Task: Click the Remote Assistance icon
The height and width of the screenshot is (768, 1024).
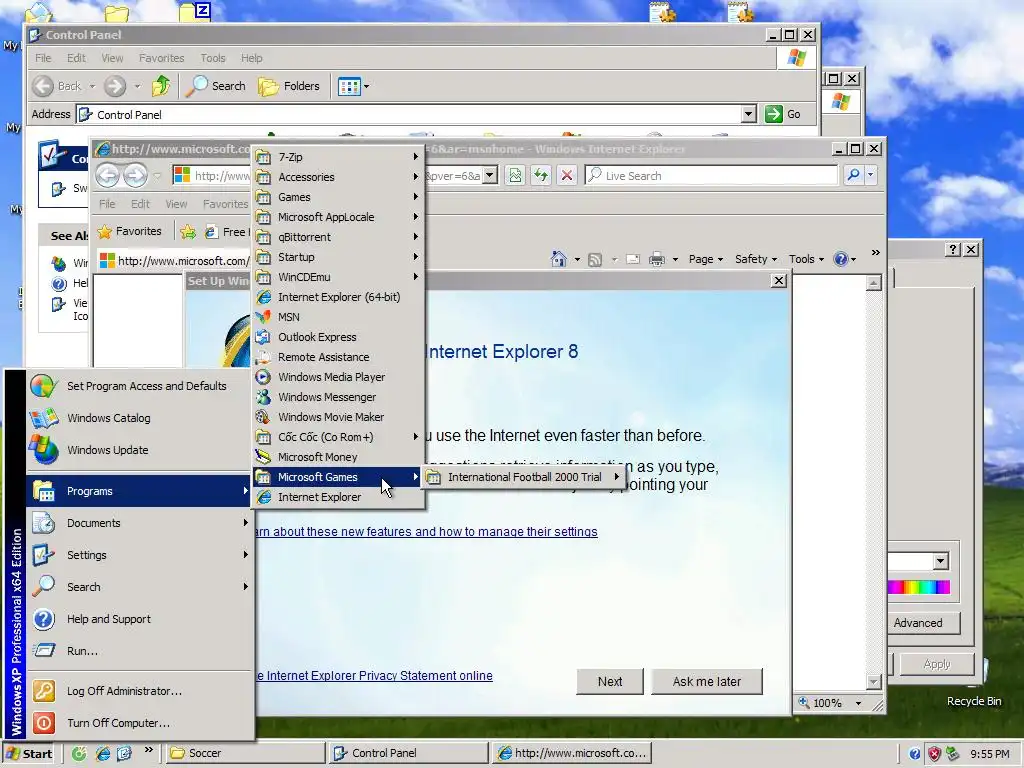Action: click(263, 357)
